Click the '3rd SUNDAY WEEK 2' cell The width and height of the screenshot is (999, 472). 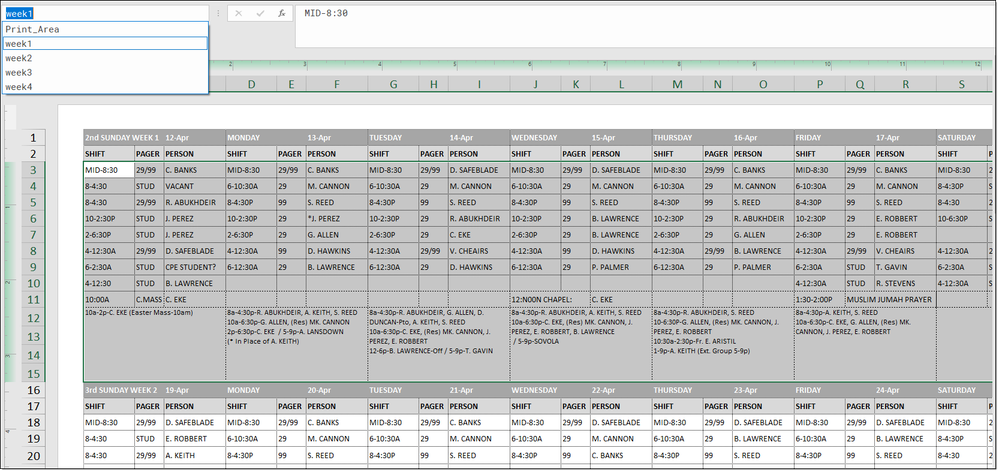click(x=123, y=390)
